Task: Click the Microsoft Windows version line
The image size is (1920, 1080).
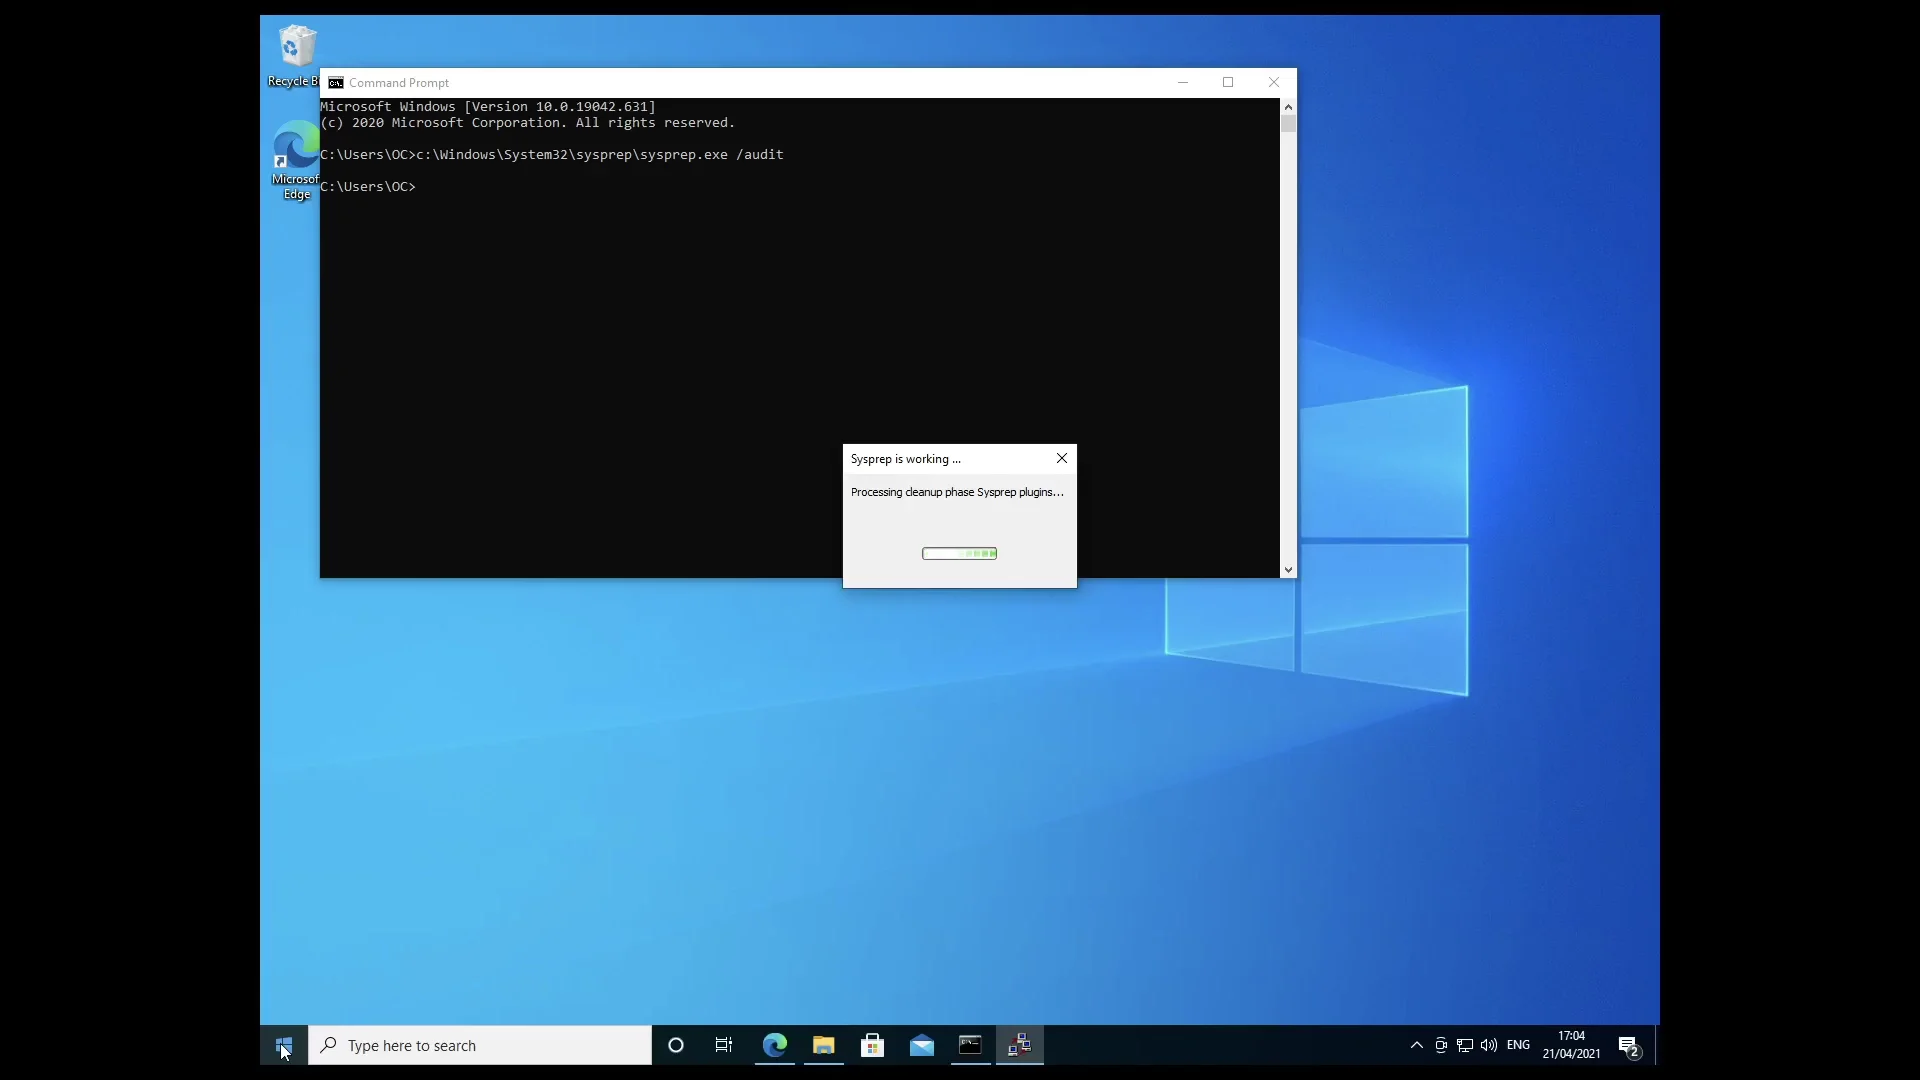Action: click(x=488, y=107)
